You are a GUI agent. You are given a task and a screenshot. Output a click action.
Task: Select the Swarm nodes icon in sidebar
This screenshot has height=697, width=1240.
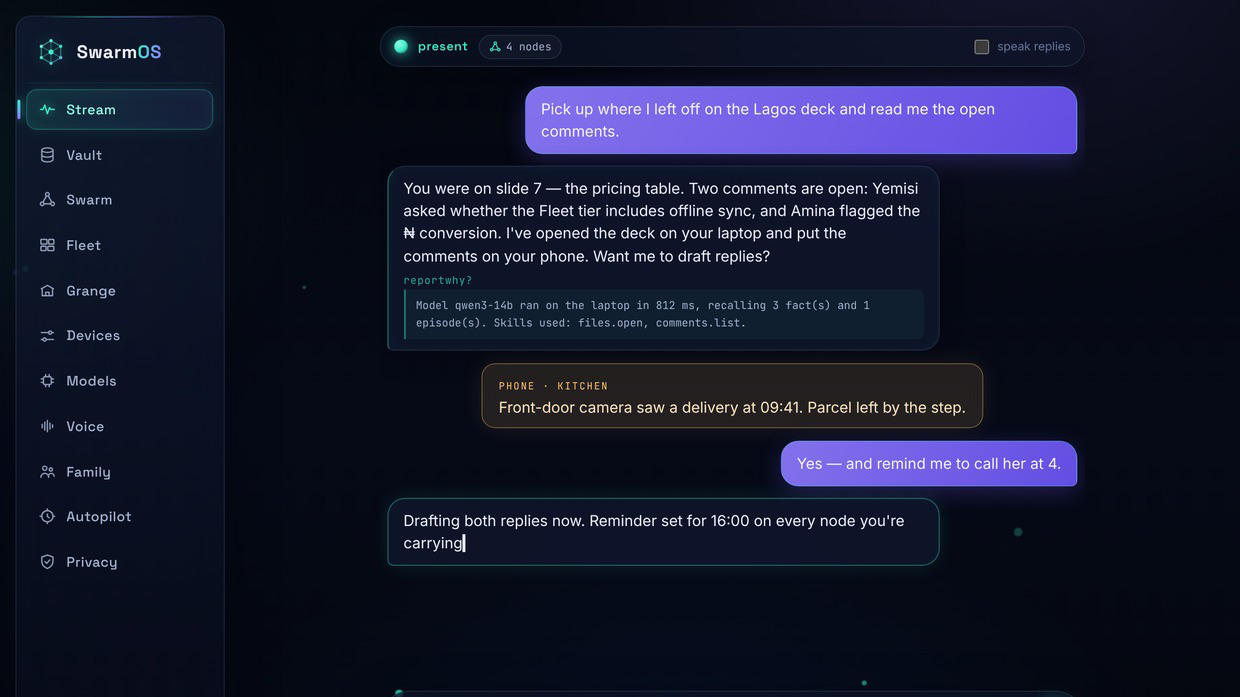pos(47,200)
